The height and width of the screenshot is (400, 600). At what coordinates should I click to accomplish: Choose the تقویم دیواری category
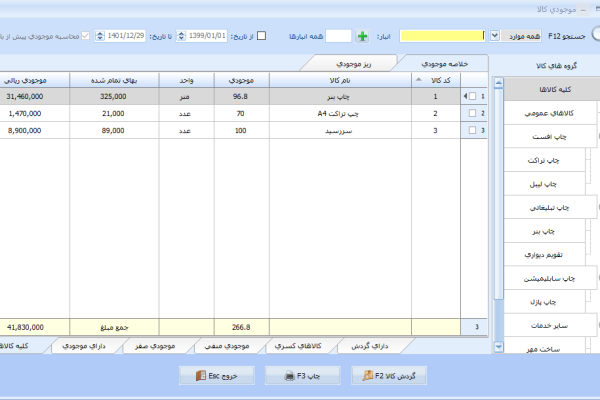tap(542, 254)
